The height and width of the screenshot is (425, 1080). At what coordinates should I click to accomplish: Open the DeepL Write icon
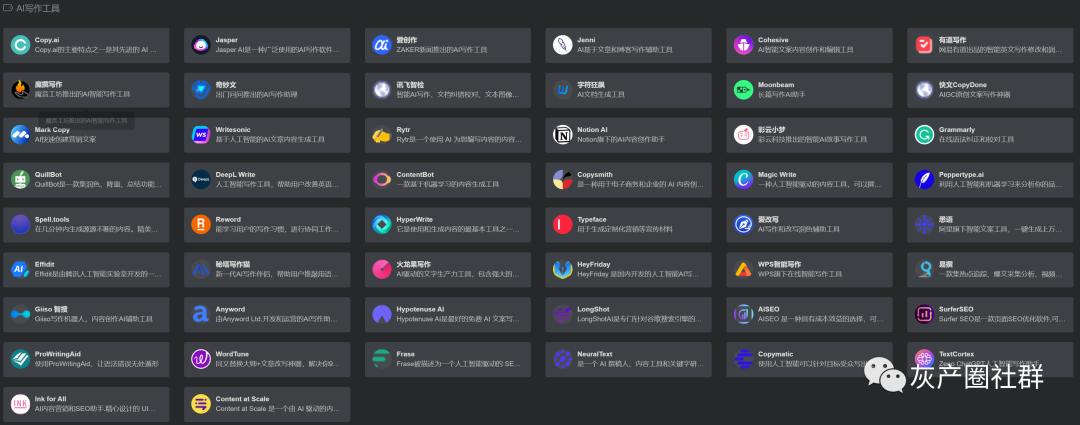coord(201,180)
